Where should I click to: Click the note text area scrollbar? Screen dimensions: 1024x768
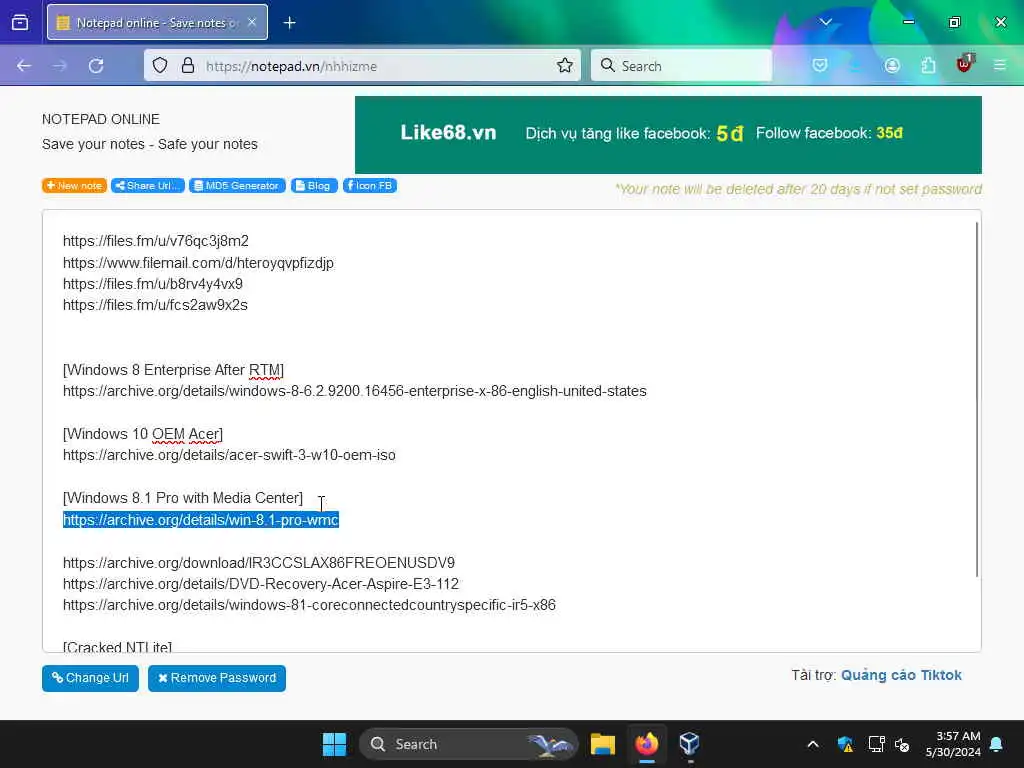click(977, 398)
